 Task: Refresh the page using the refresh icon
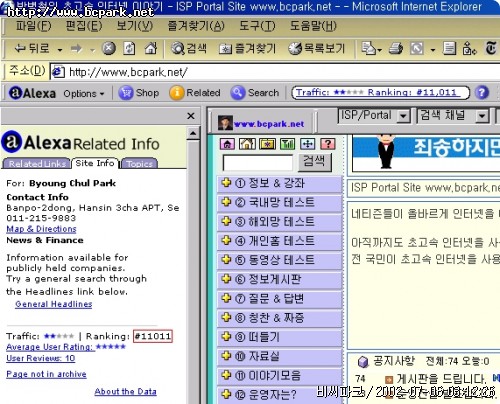(x=129, y=48)
